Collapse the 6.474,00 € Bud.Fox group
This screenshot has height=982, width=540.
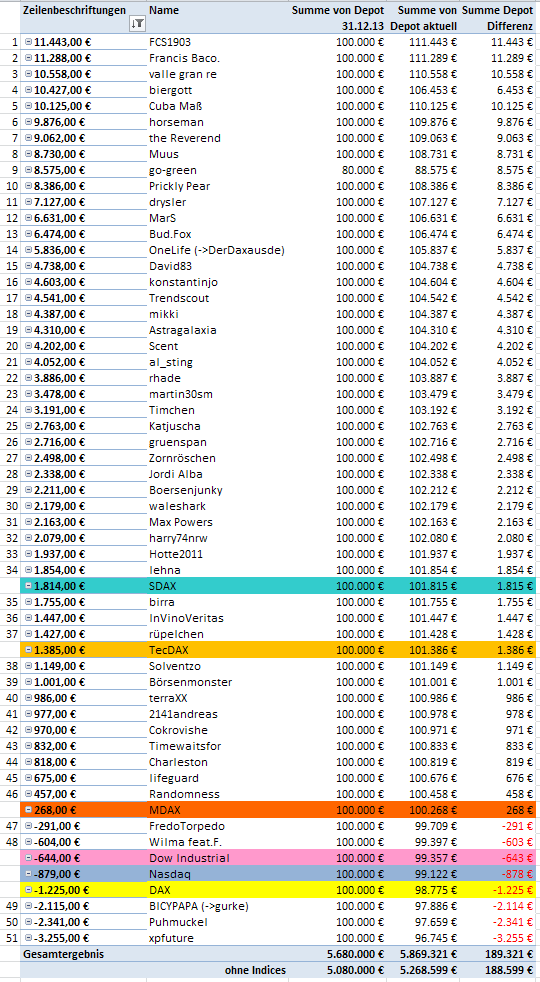pyautogui.click(x=29, y=234)
